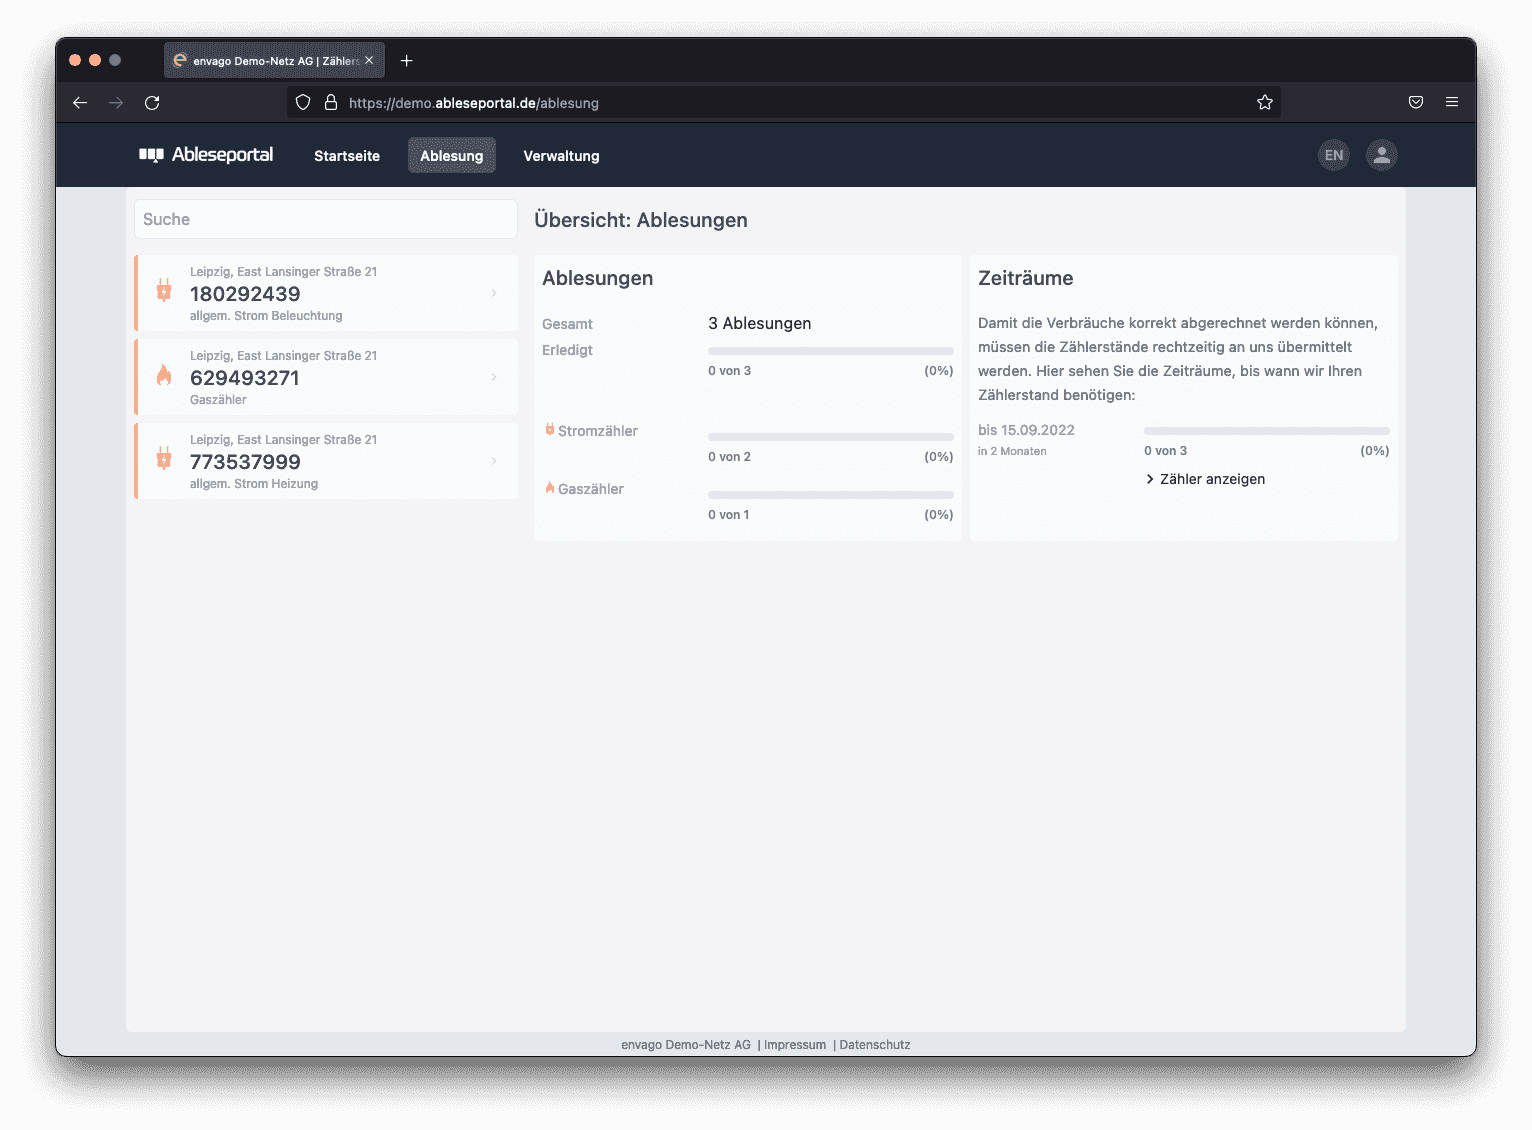Click the Suche search field
Viewport: 1532px width, 1130px height.
coord(326,219)
